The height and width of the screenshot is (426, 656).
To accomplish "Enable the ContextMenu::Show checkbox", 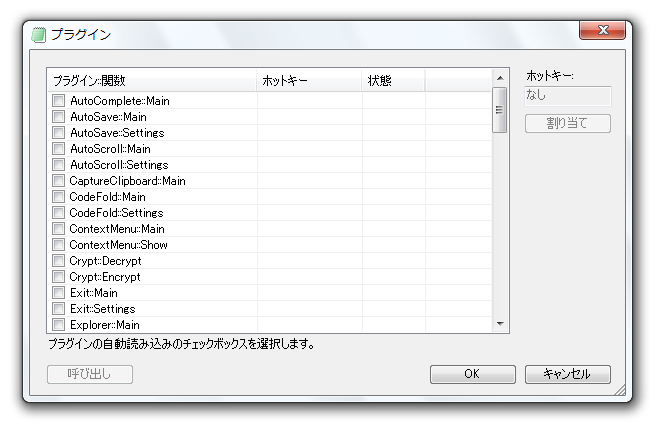I will (x=59, y=244).
